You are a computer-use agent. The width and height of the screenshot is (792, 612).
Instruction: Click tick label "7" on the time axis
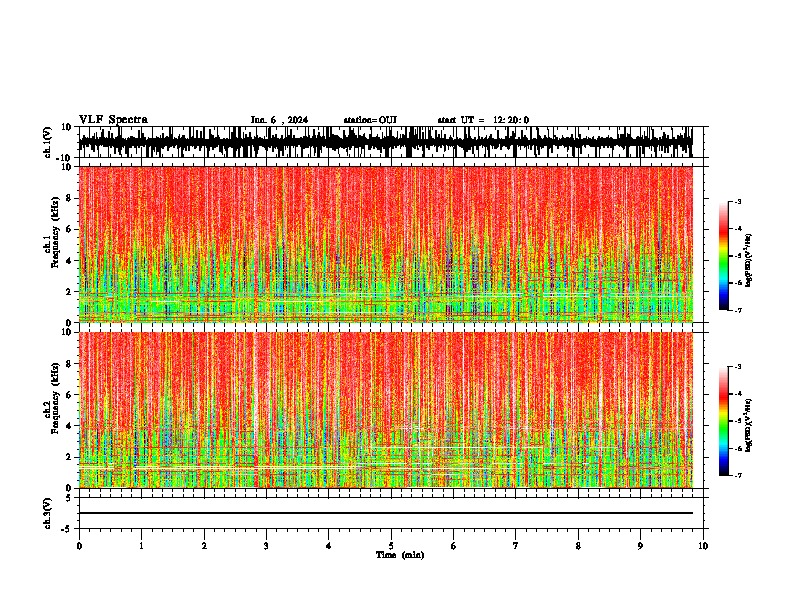click(x=516, y=546)
